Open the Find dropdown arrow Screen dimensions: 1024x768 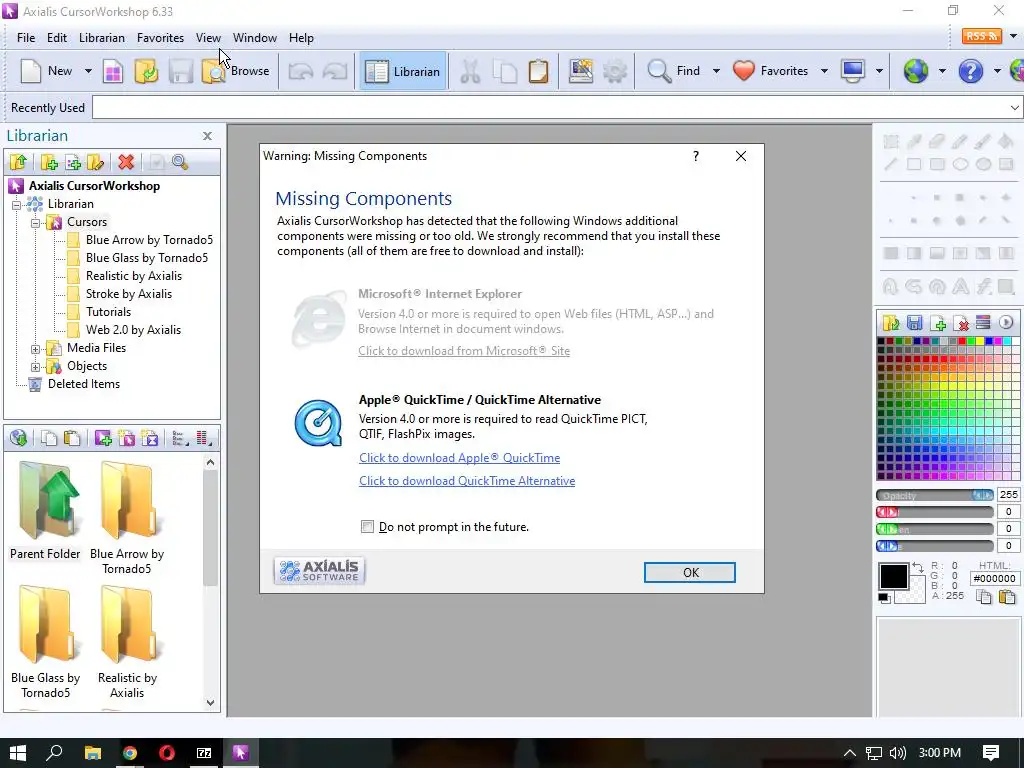[716, 71]
